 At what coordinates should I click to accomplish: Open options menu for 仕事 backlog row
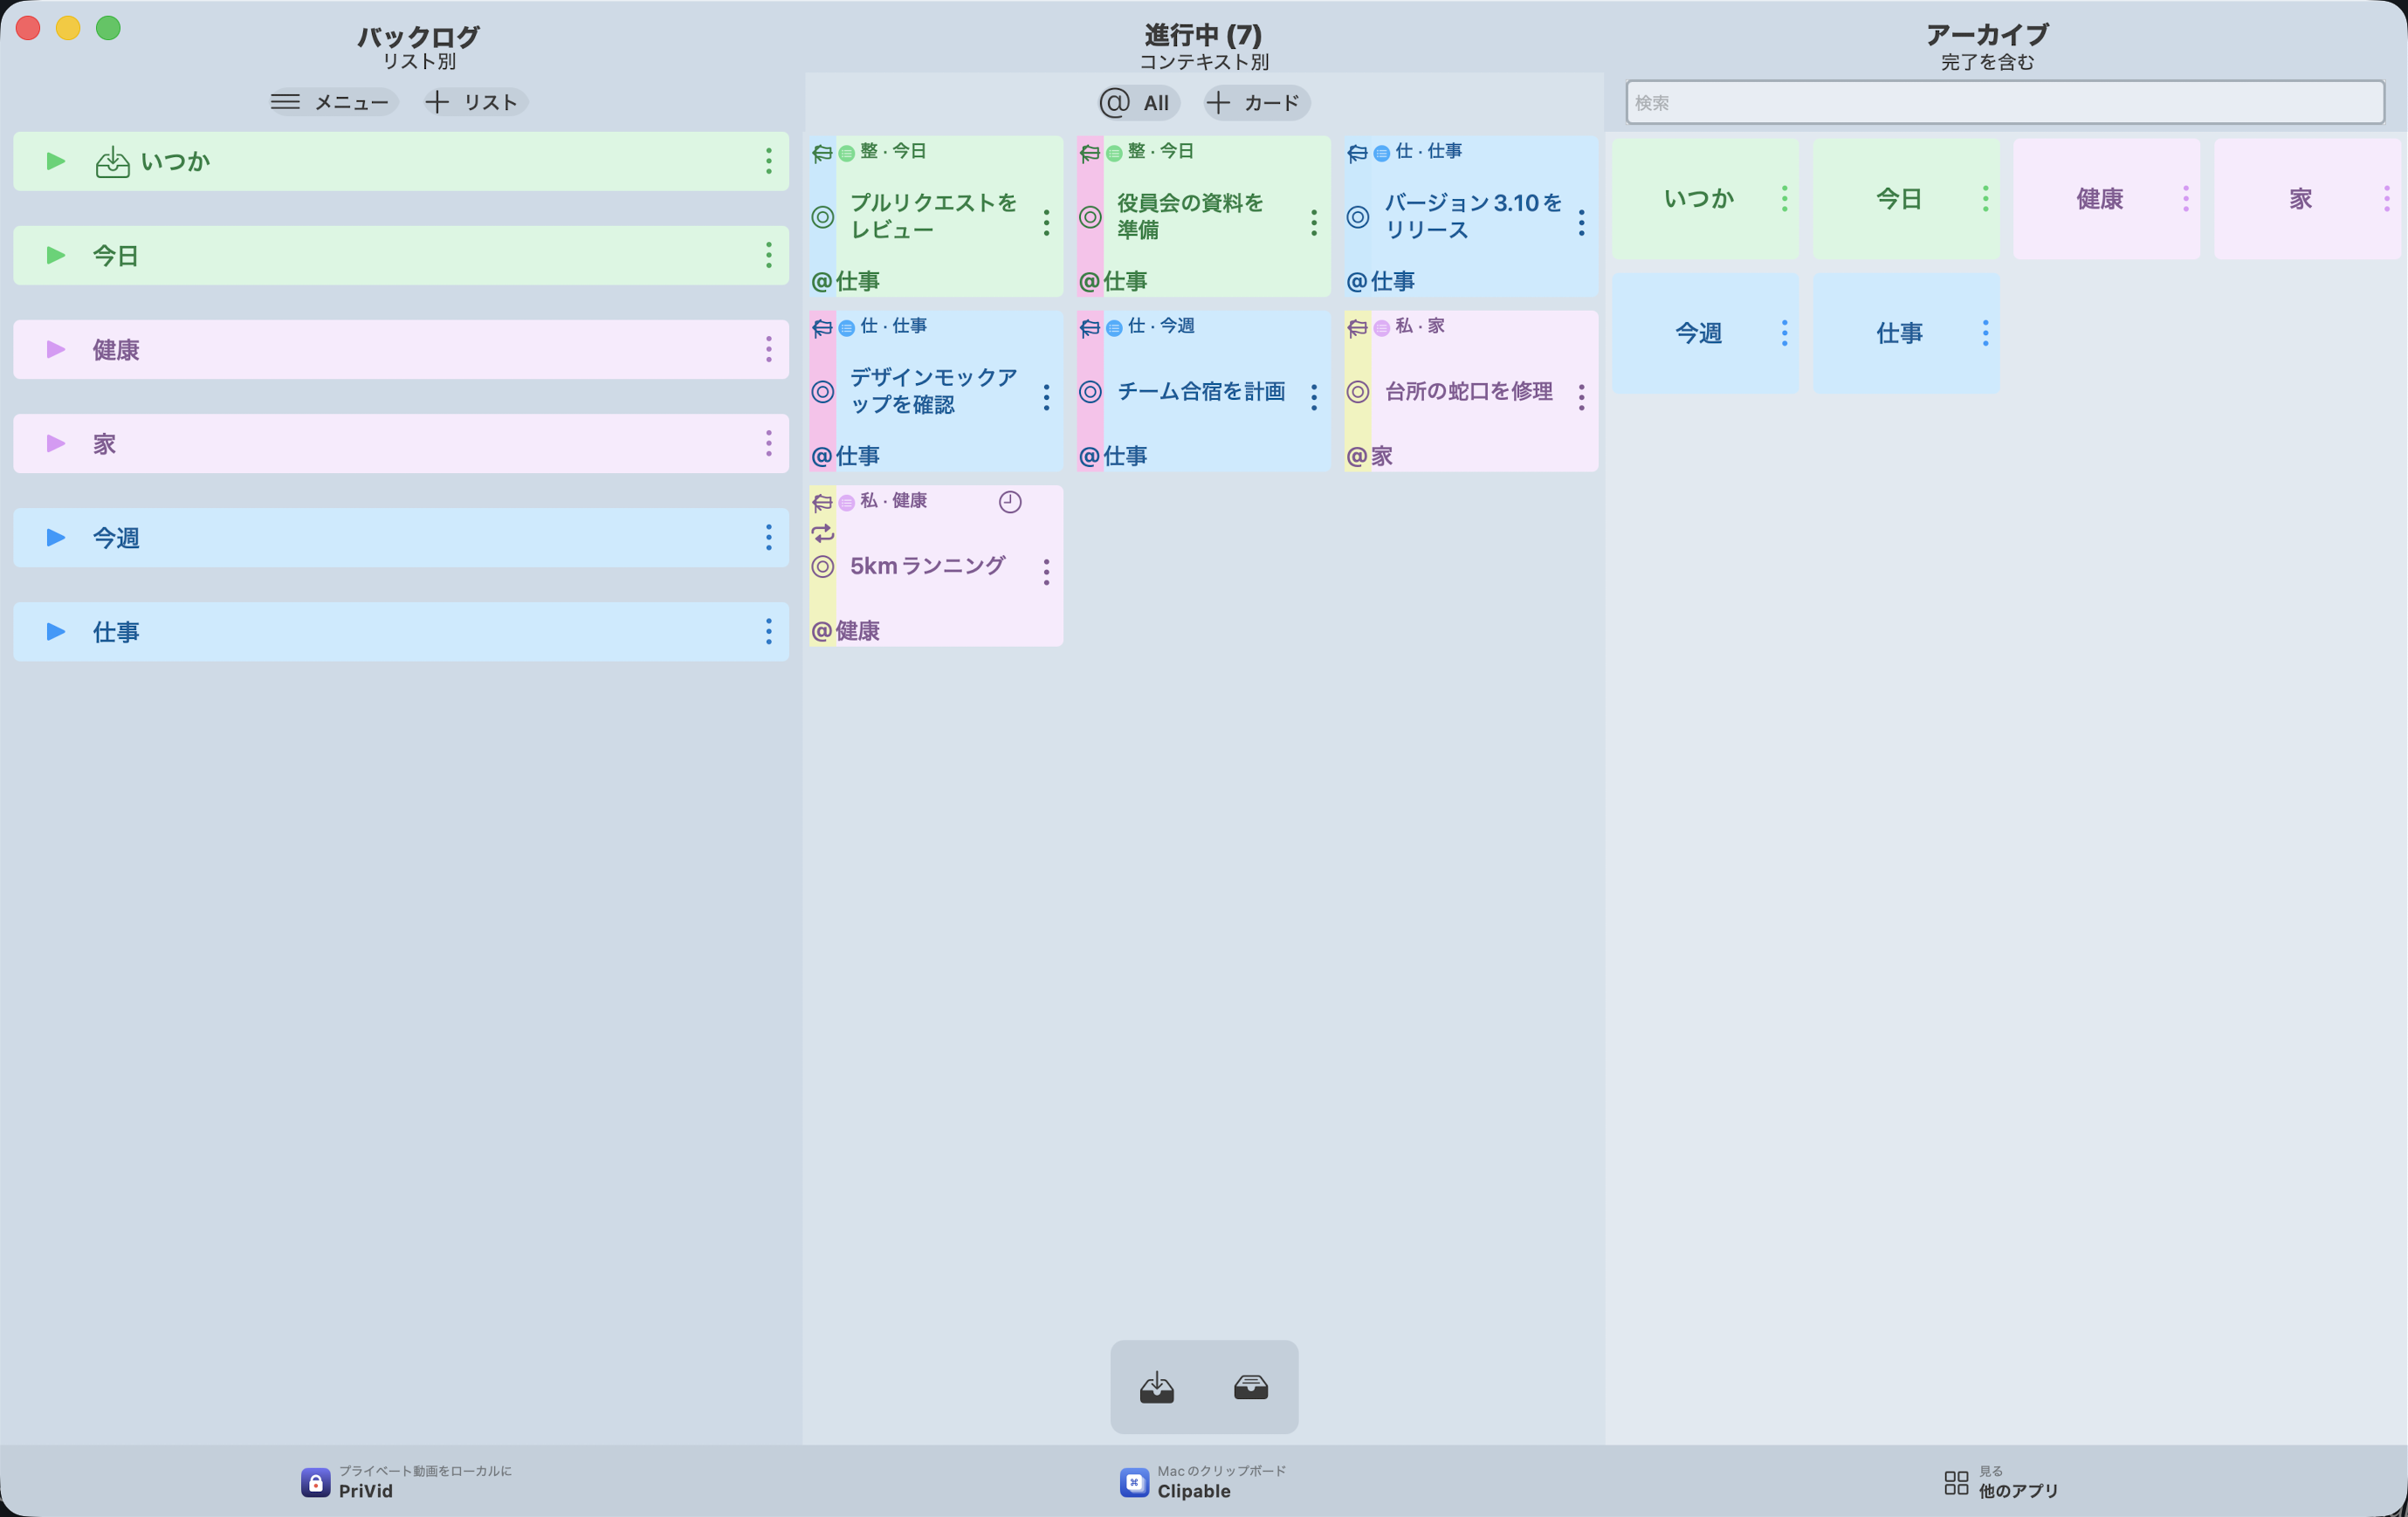[x=768, y=631]
